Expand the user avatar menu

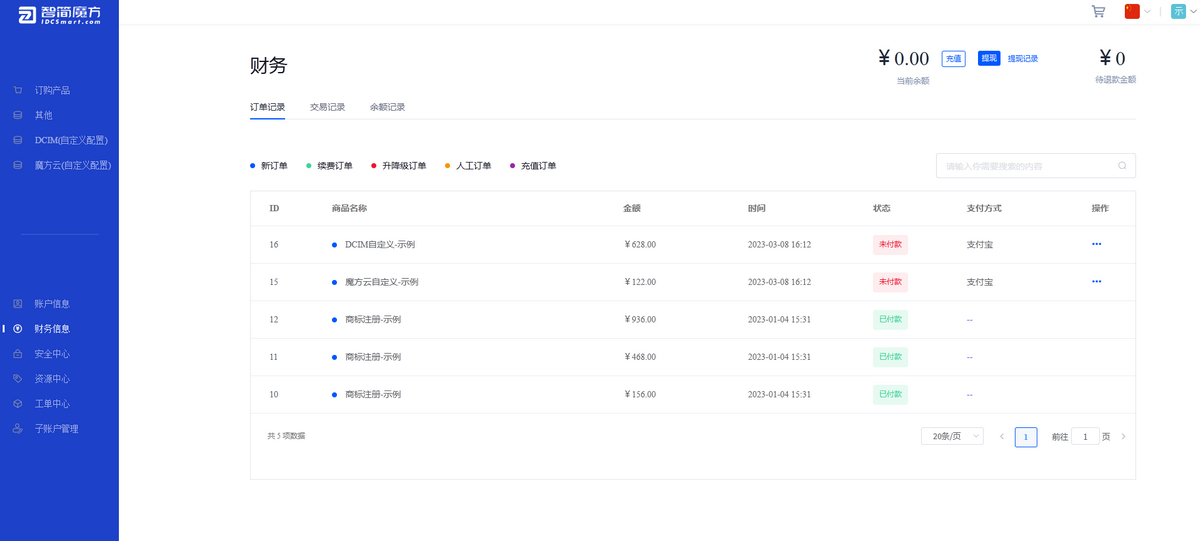[1182, 12]
